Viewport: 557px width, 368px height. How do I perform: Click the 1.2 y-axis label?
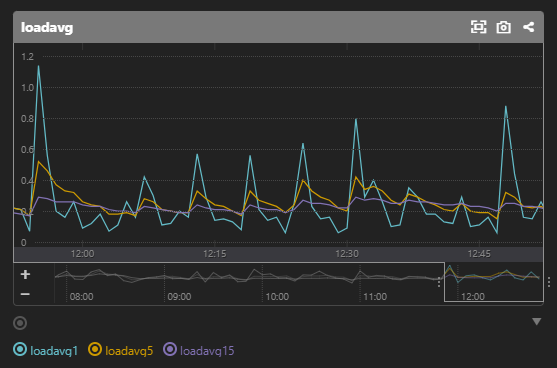click(27, 56)
